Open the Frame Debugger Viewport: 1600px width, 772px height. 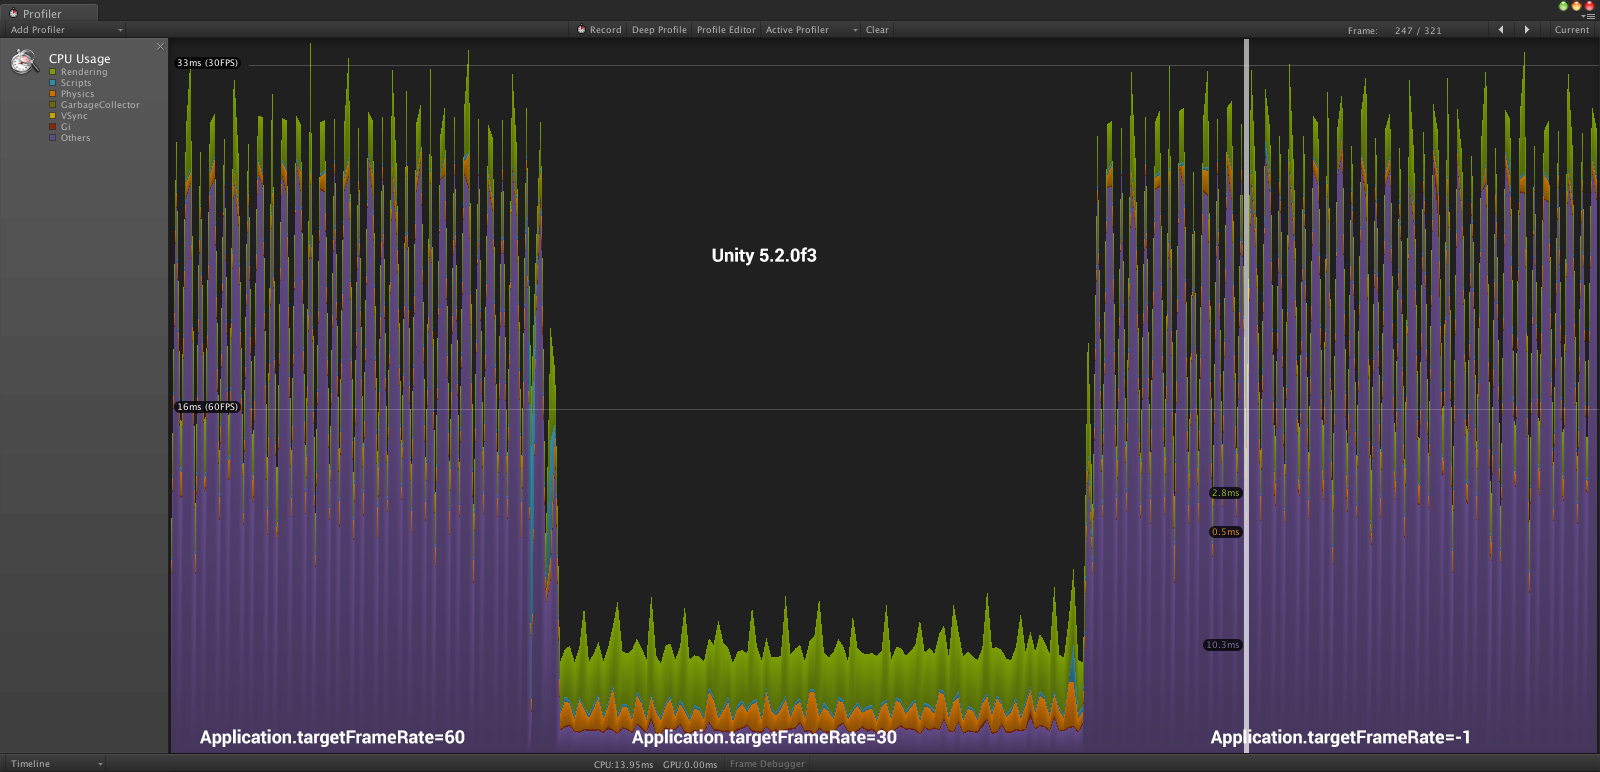(767, 764)
